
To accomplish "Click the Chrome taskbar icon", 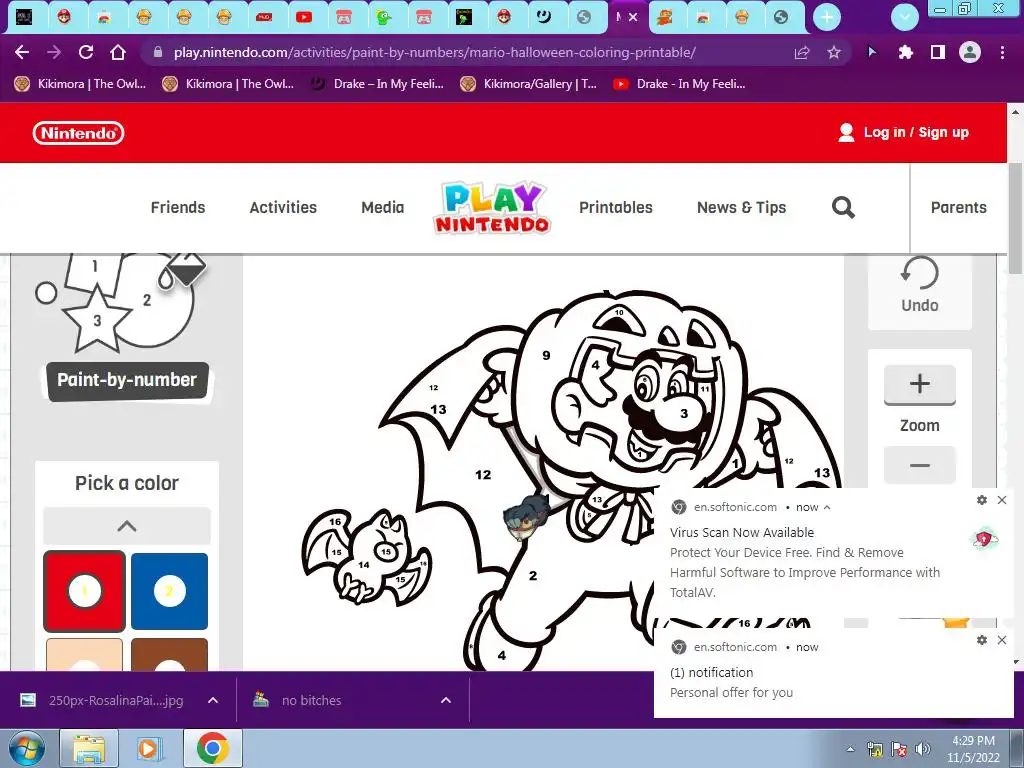I will [x=212, y=749].
